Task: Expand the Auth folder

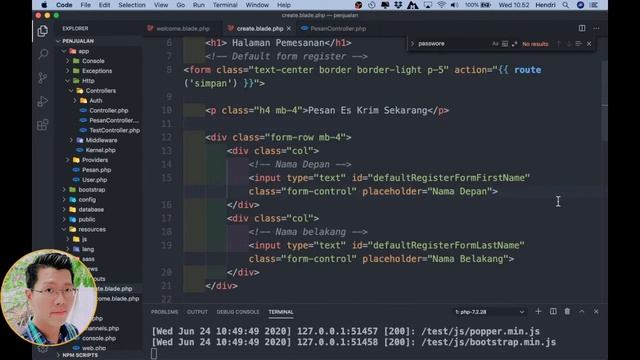Action: 96,100
